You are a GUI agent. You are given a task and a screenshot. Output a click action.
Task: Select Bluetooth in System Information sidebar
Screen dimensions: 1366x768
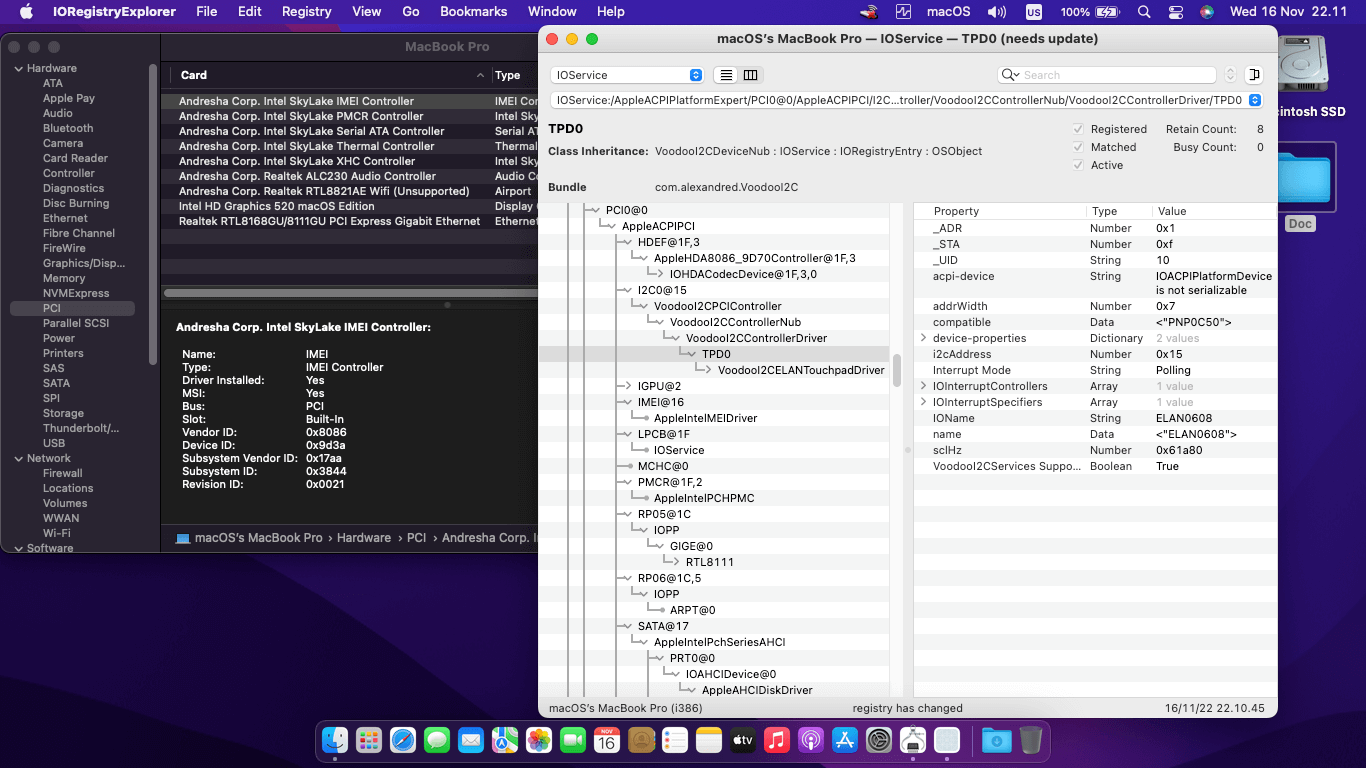tap(68, 128)
